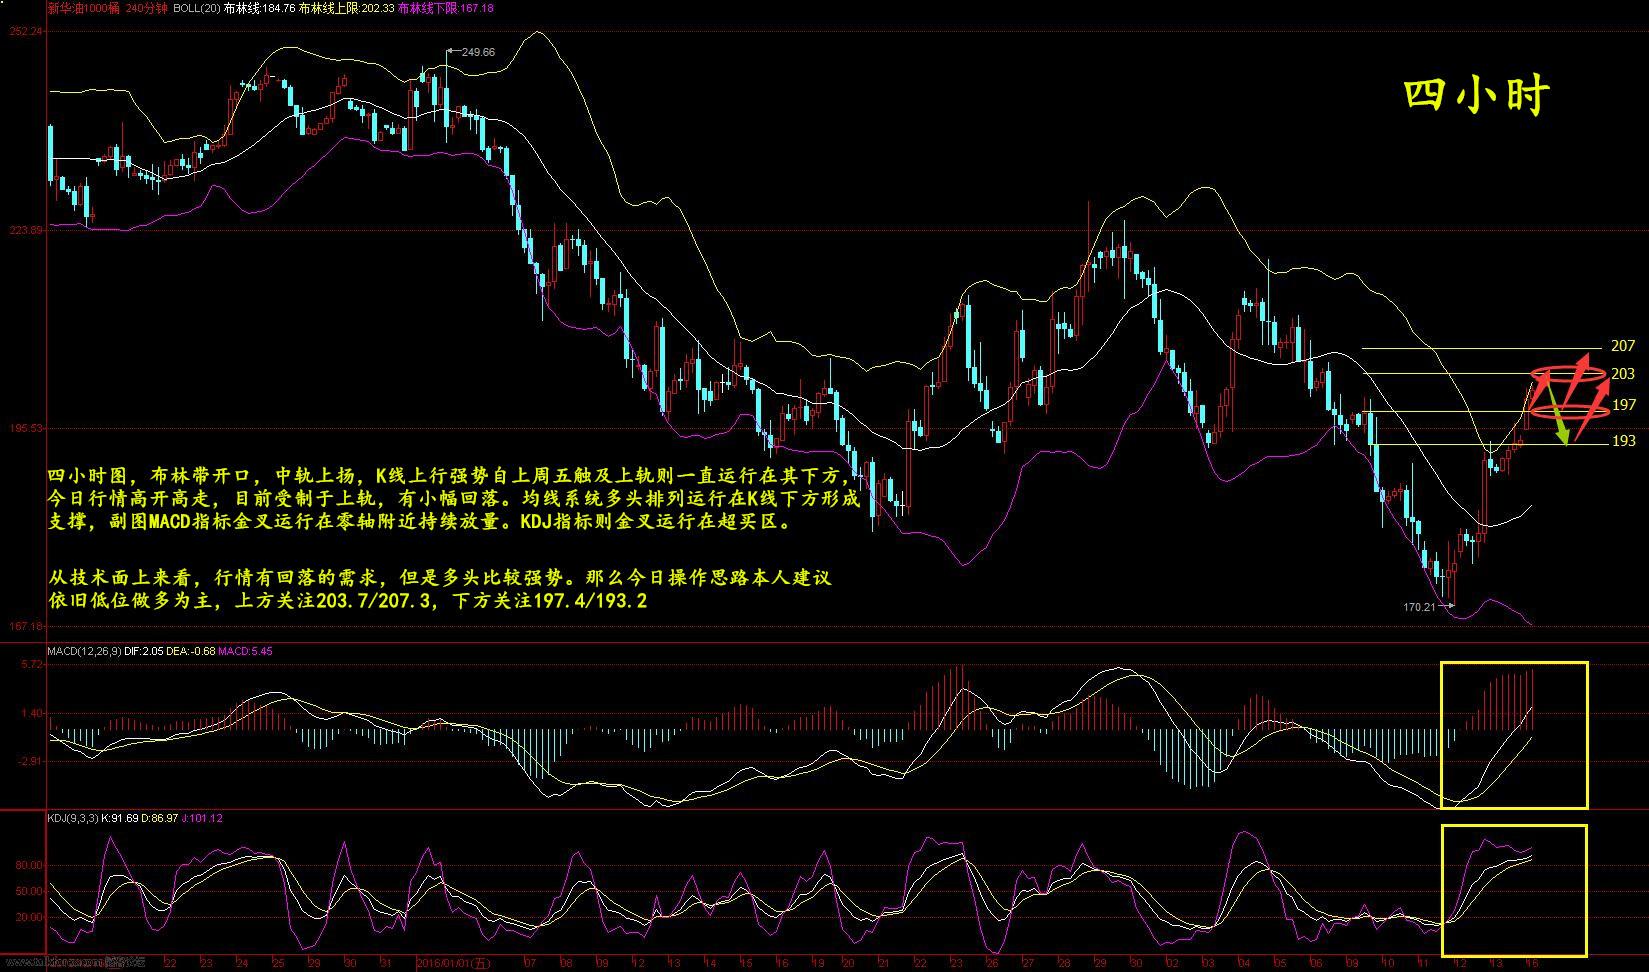Open the MACD(12,26,9) indicator label
Image resolution: width=1649 pixels, height=972 pixels.
[86, 651]
